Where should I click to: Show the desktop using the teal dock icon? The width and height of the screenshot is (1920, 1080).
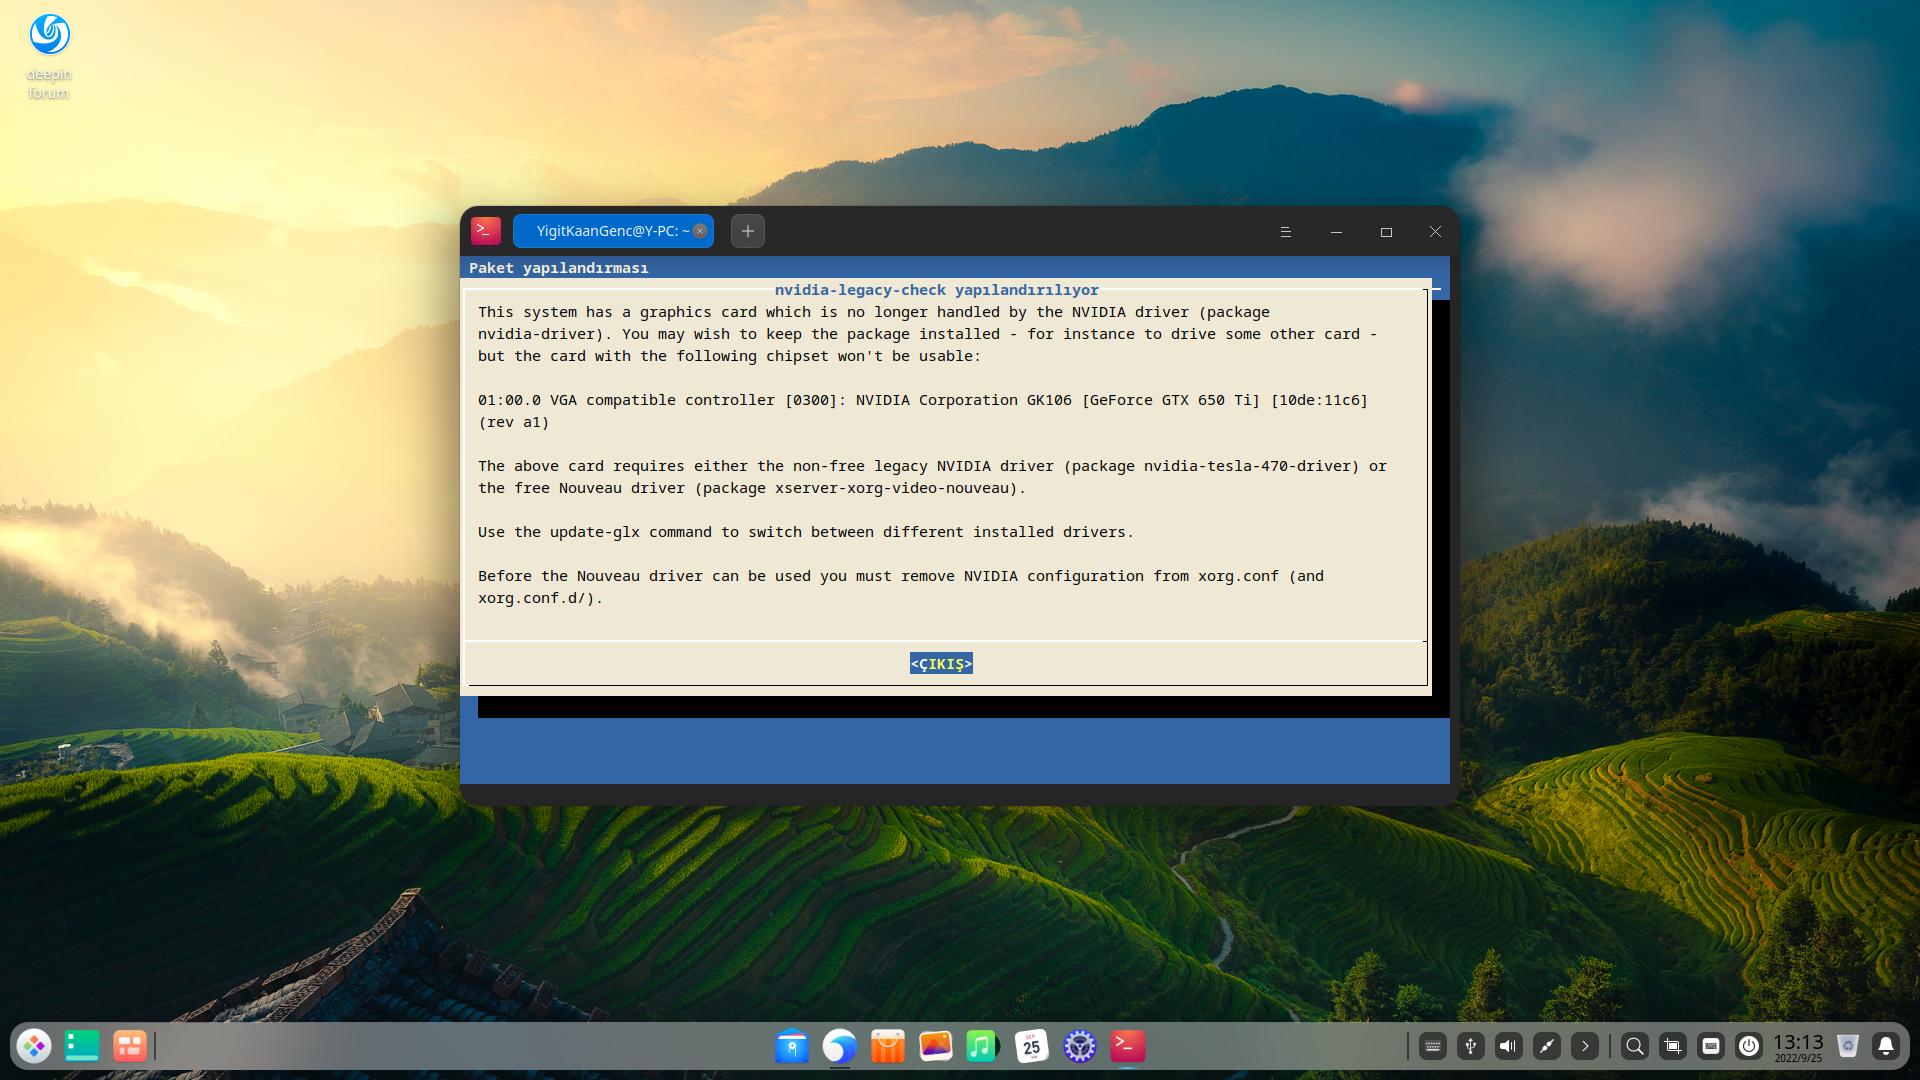coord(82,1046)
